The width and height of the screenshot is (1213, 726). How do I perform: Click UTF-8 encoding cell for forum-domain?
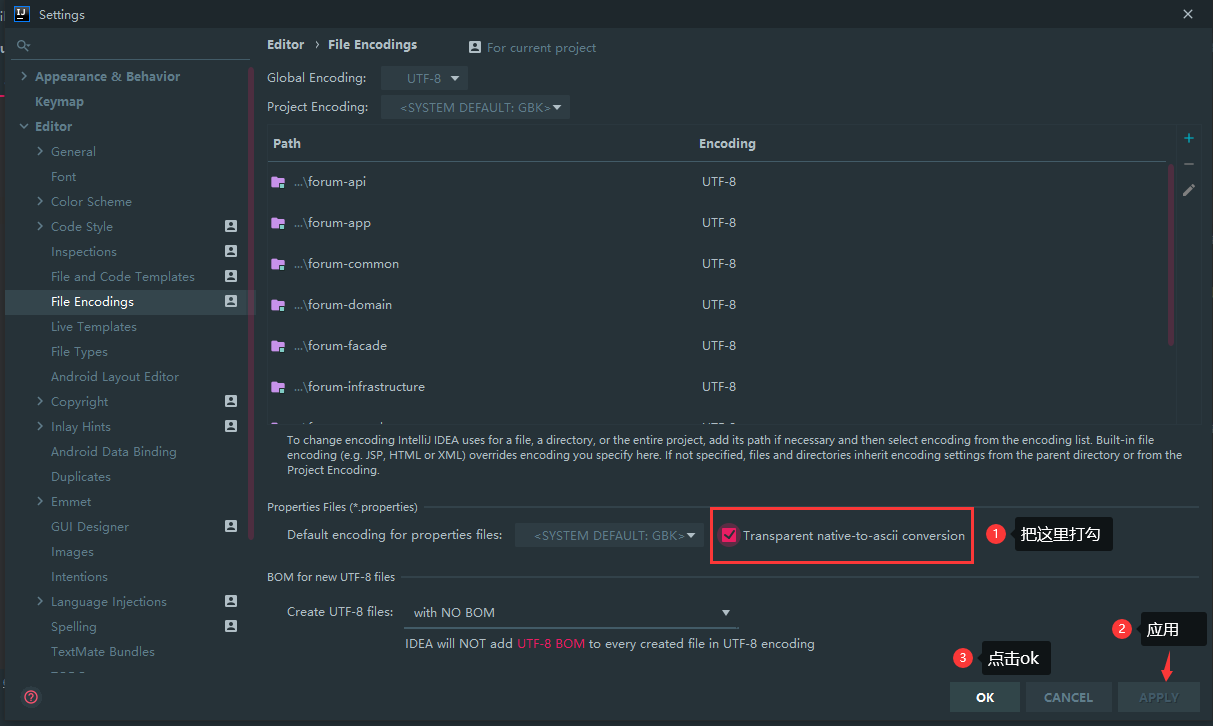(719, 305)
